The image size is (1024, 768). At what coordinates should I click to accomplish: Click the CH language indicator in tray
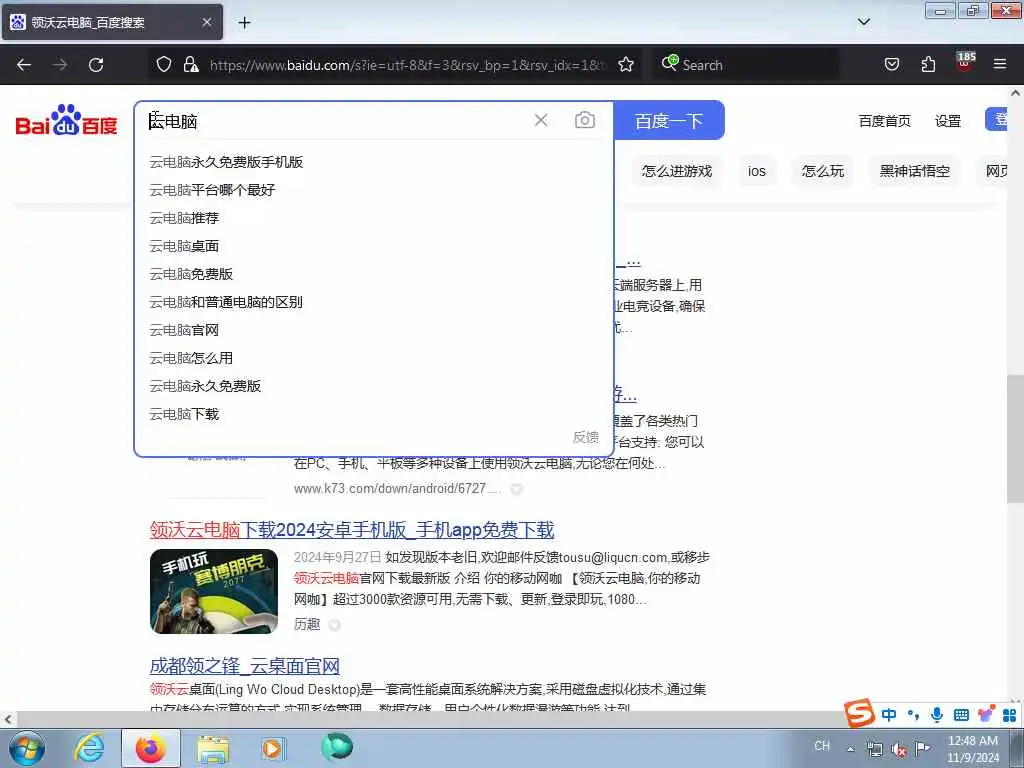(x=822, y=746)
